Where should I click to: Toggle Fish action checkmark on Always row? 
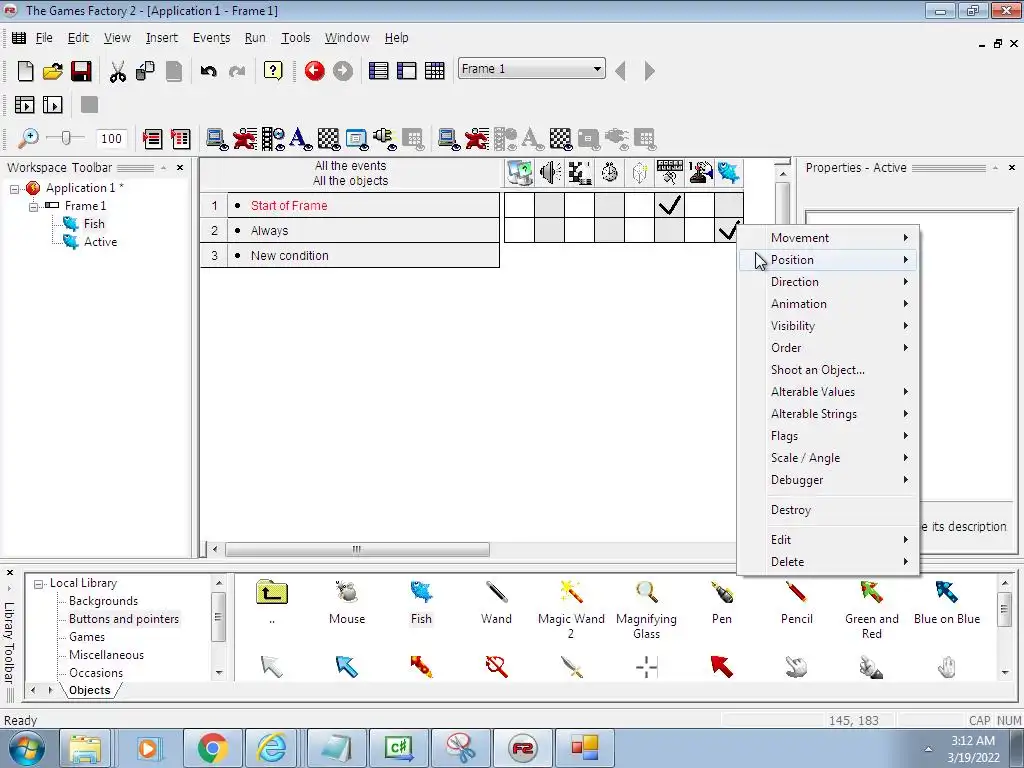click(729, 230)
